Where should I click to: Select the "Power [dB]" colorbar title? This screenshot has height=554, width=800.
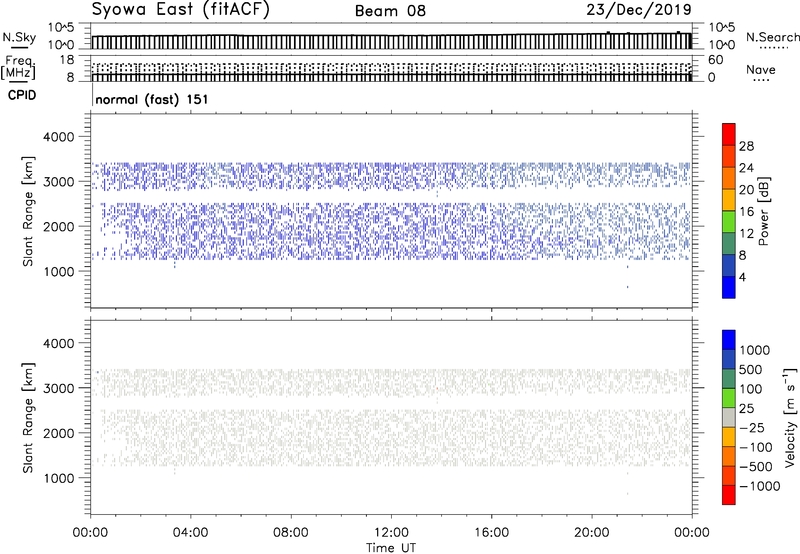(x=764, y=211)
